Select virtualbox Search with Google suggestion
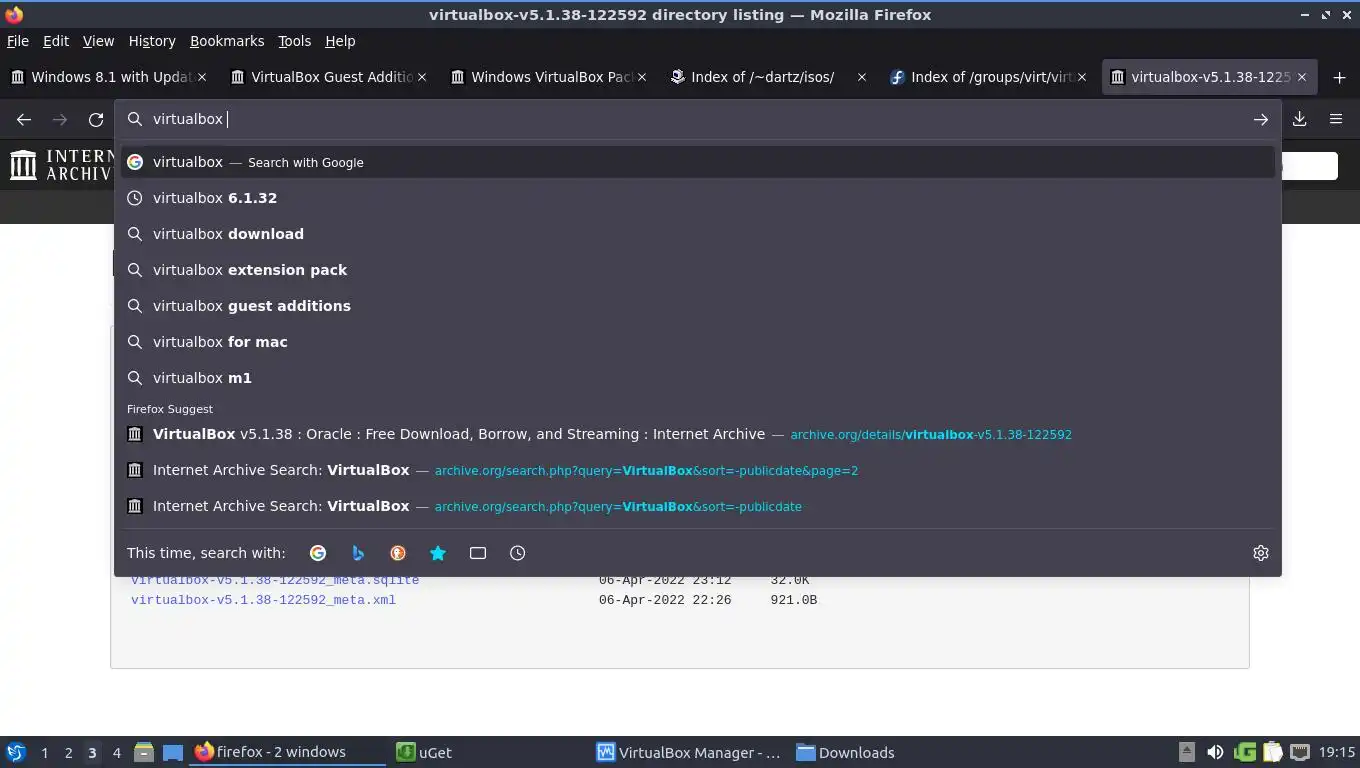The image size is (1360, 768). (x=698, y=162)
